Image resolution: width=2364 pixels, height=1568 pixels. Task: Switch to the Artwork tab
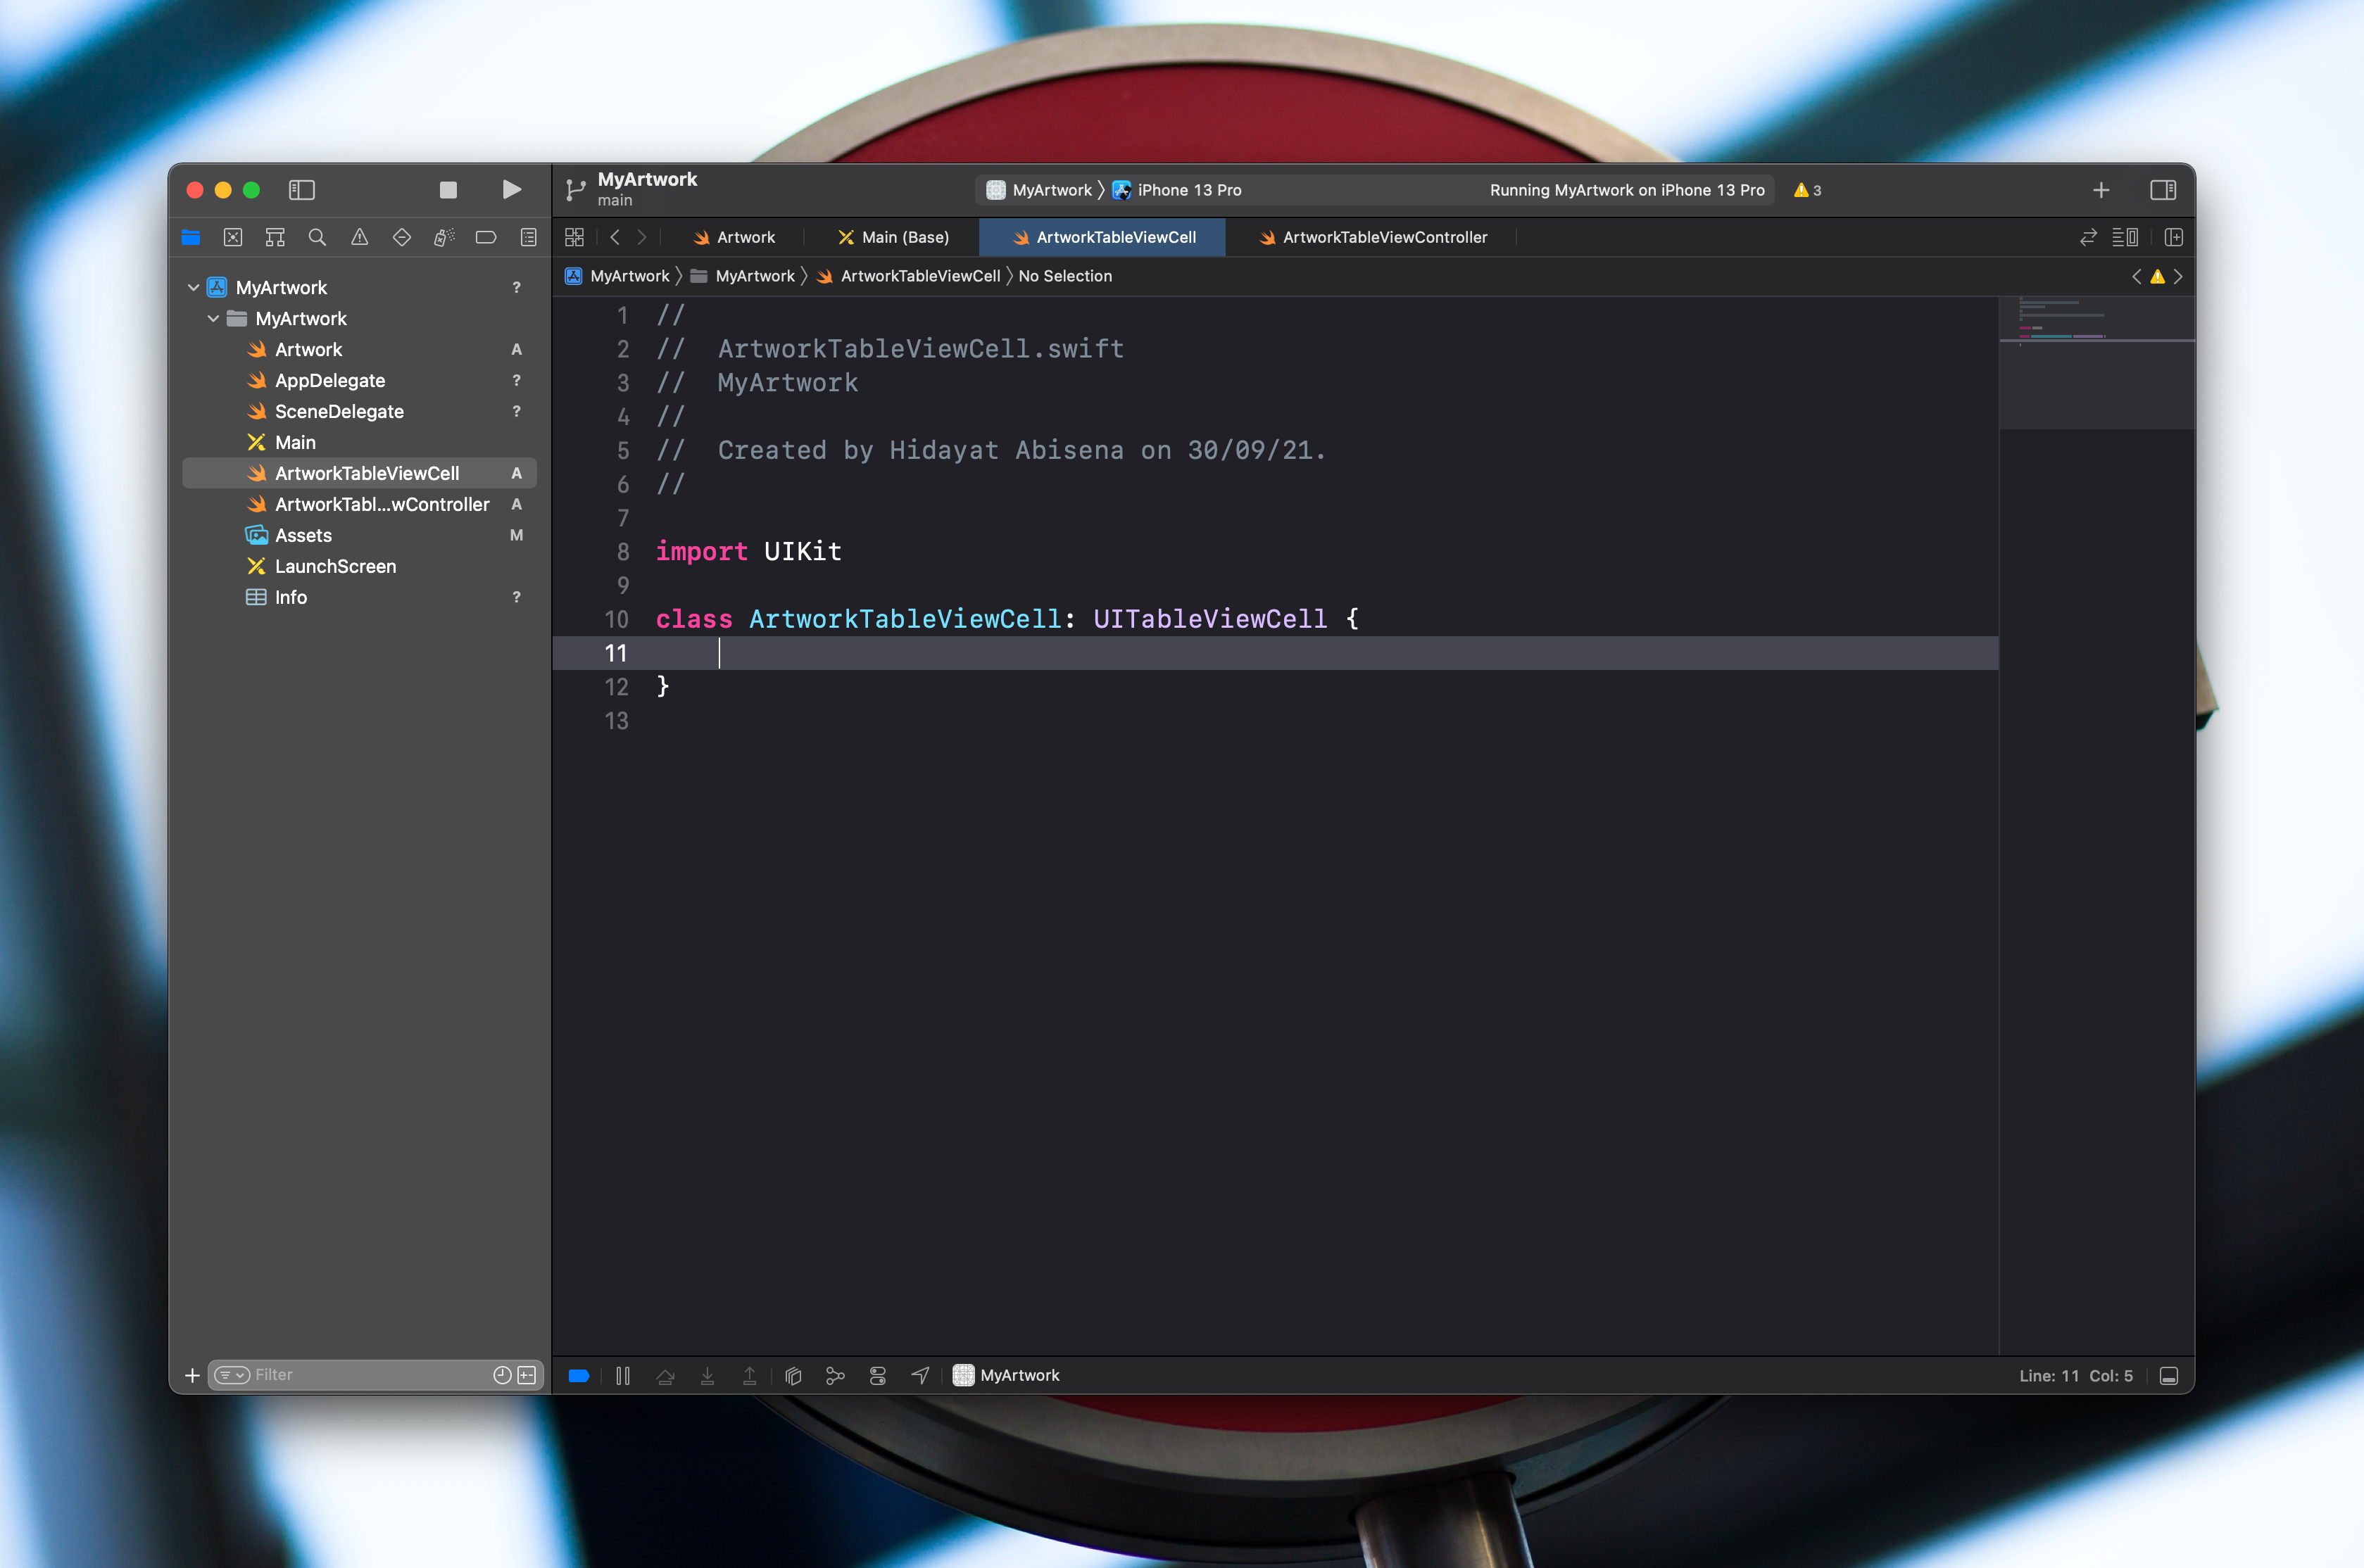click(734, 237)
